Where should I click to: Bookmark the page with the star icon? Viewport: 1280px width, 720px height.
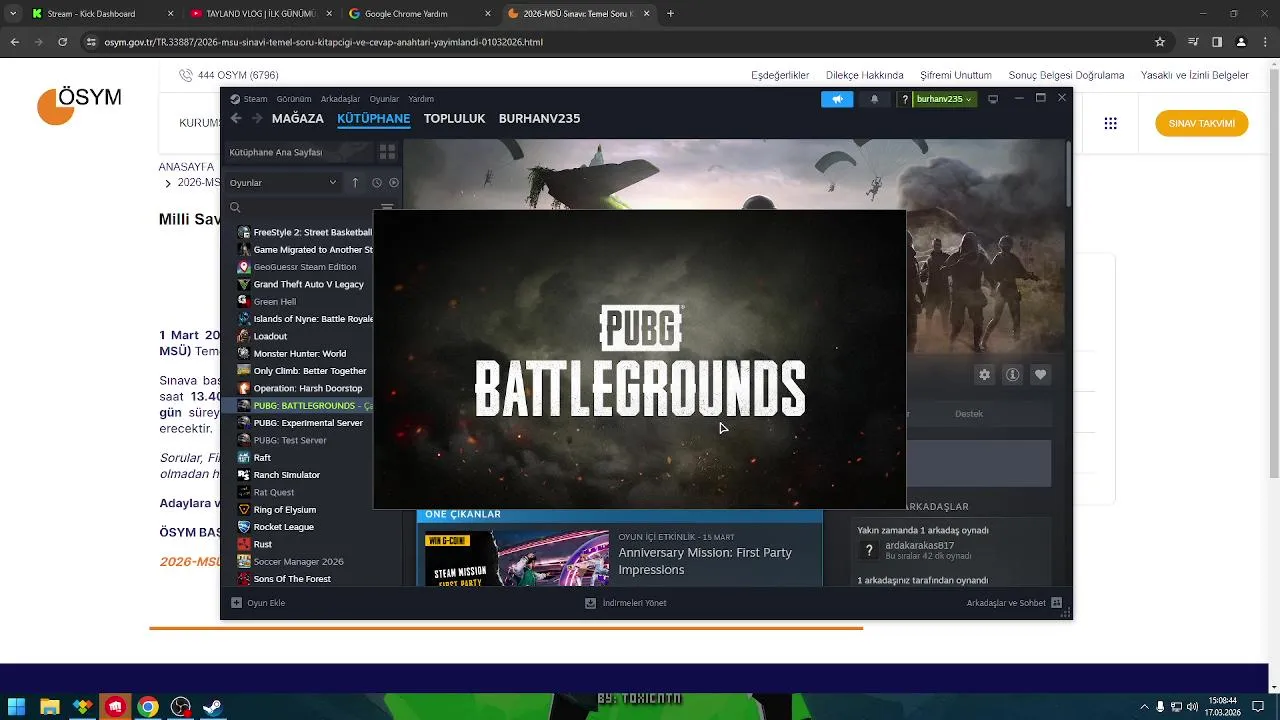pos(1160,42)
